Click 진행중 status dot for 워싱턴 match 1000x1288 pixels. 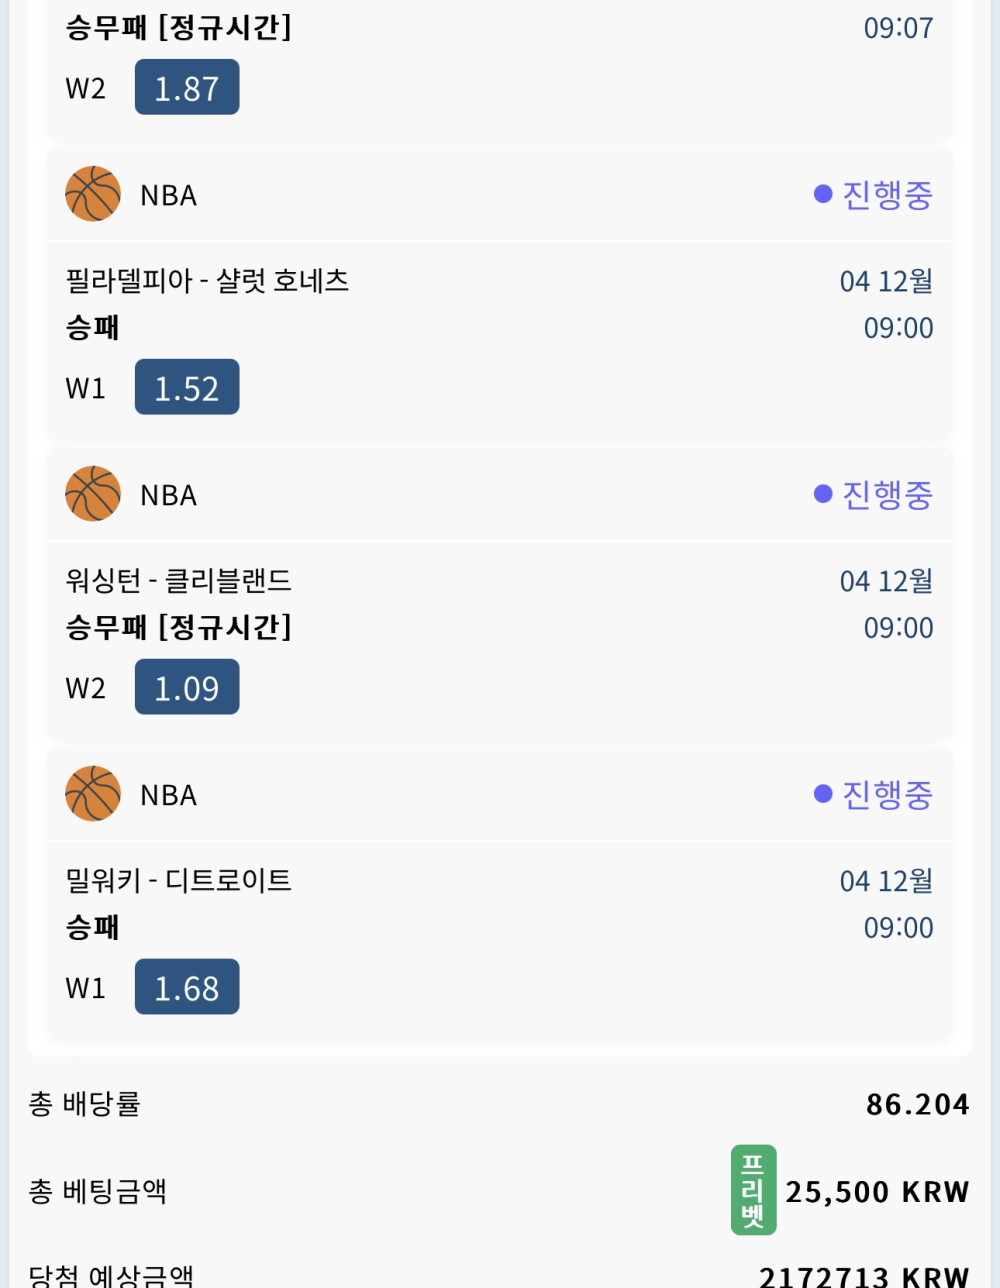click(x=823, y=494)
